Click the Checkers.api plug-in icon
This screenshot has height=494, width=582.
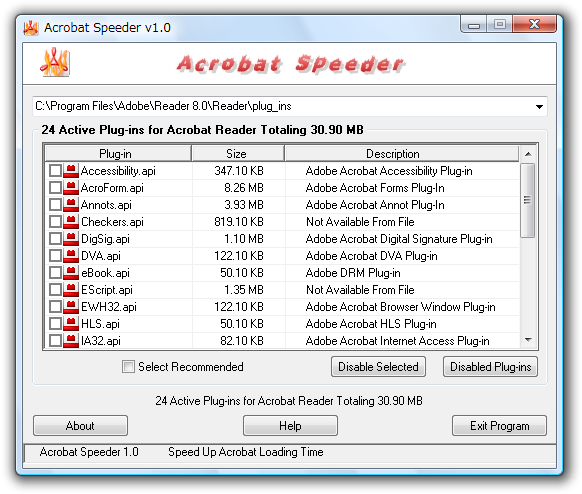(71, 222)
